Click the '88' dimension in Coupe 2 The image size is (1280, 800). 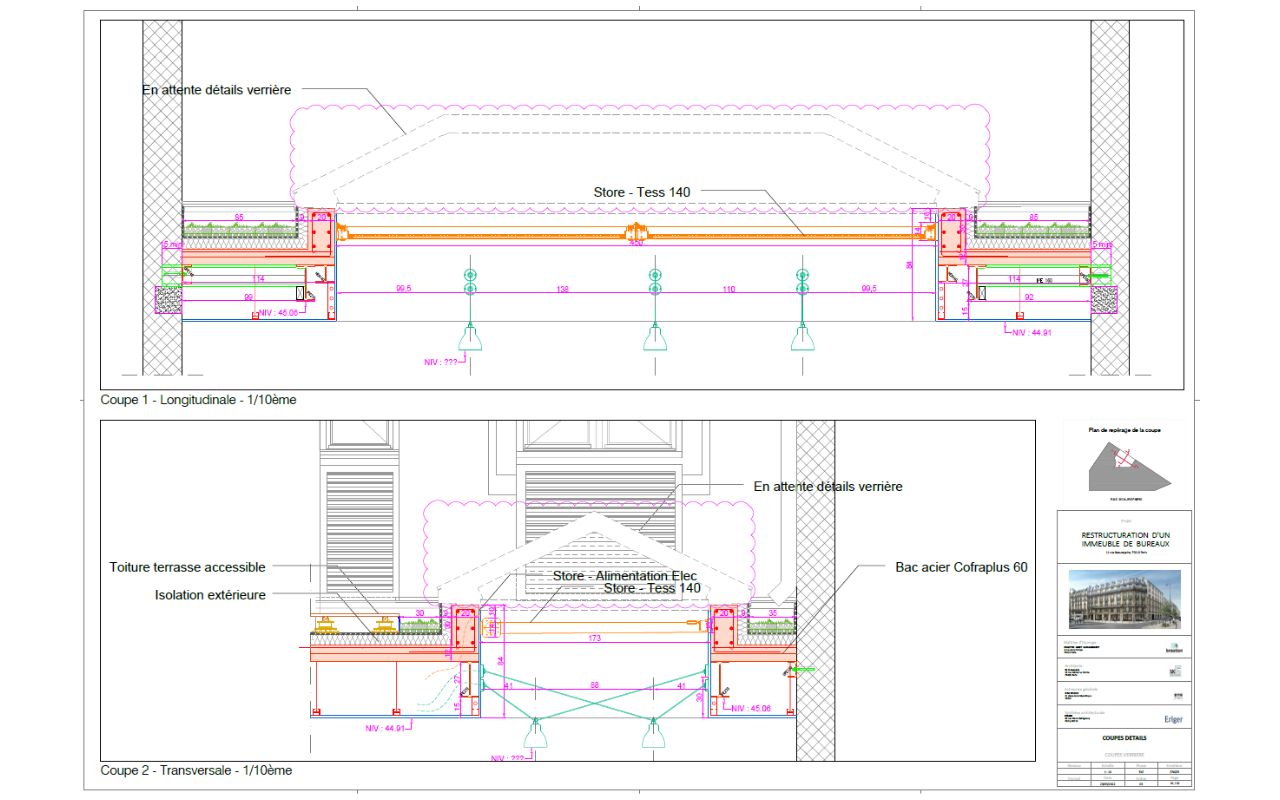click(595, 685)
